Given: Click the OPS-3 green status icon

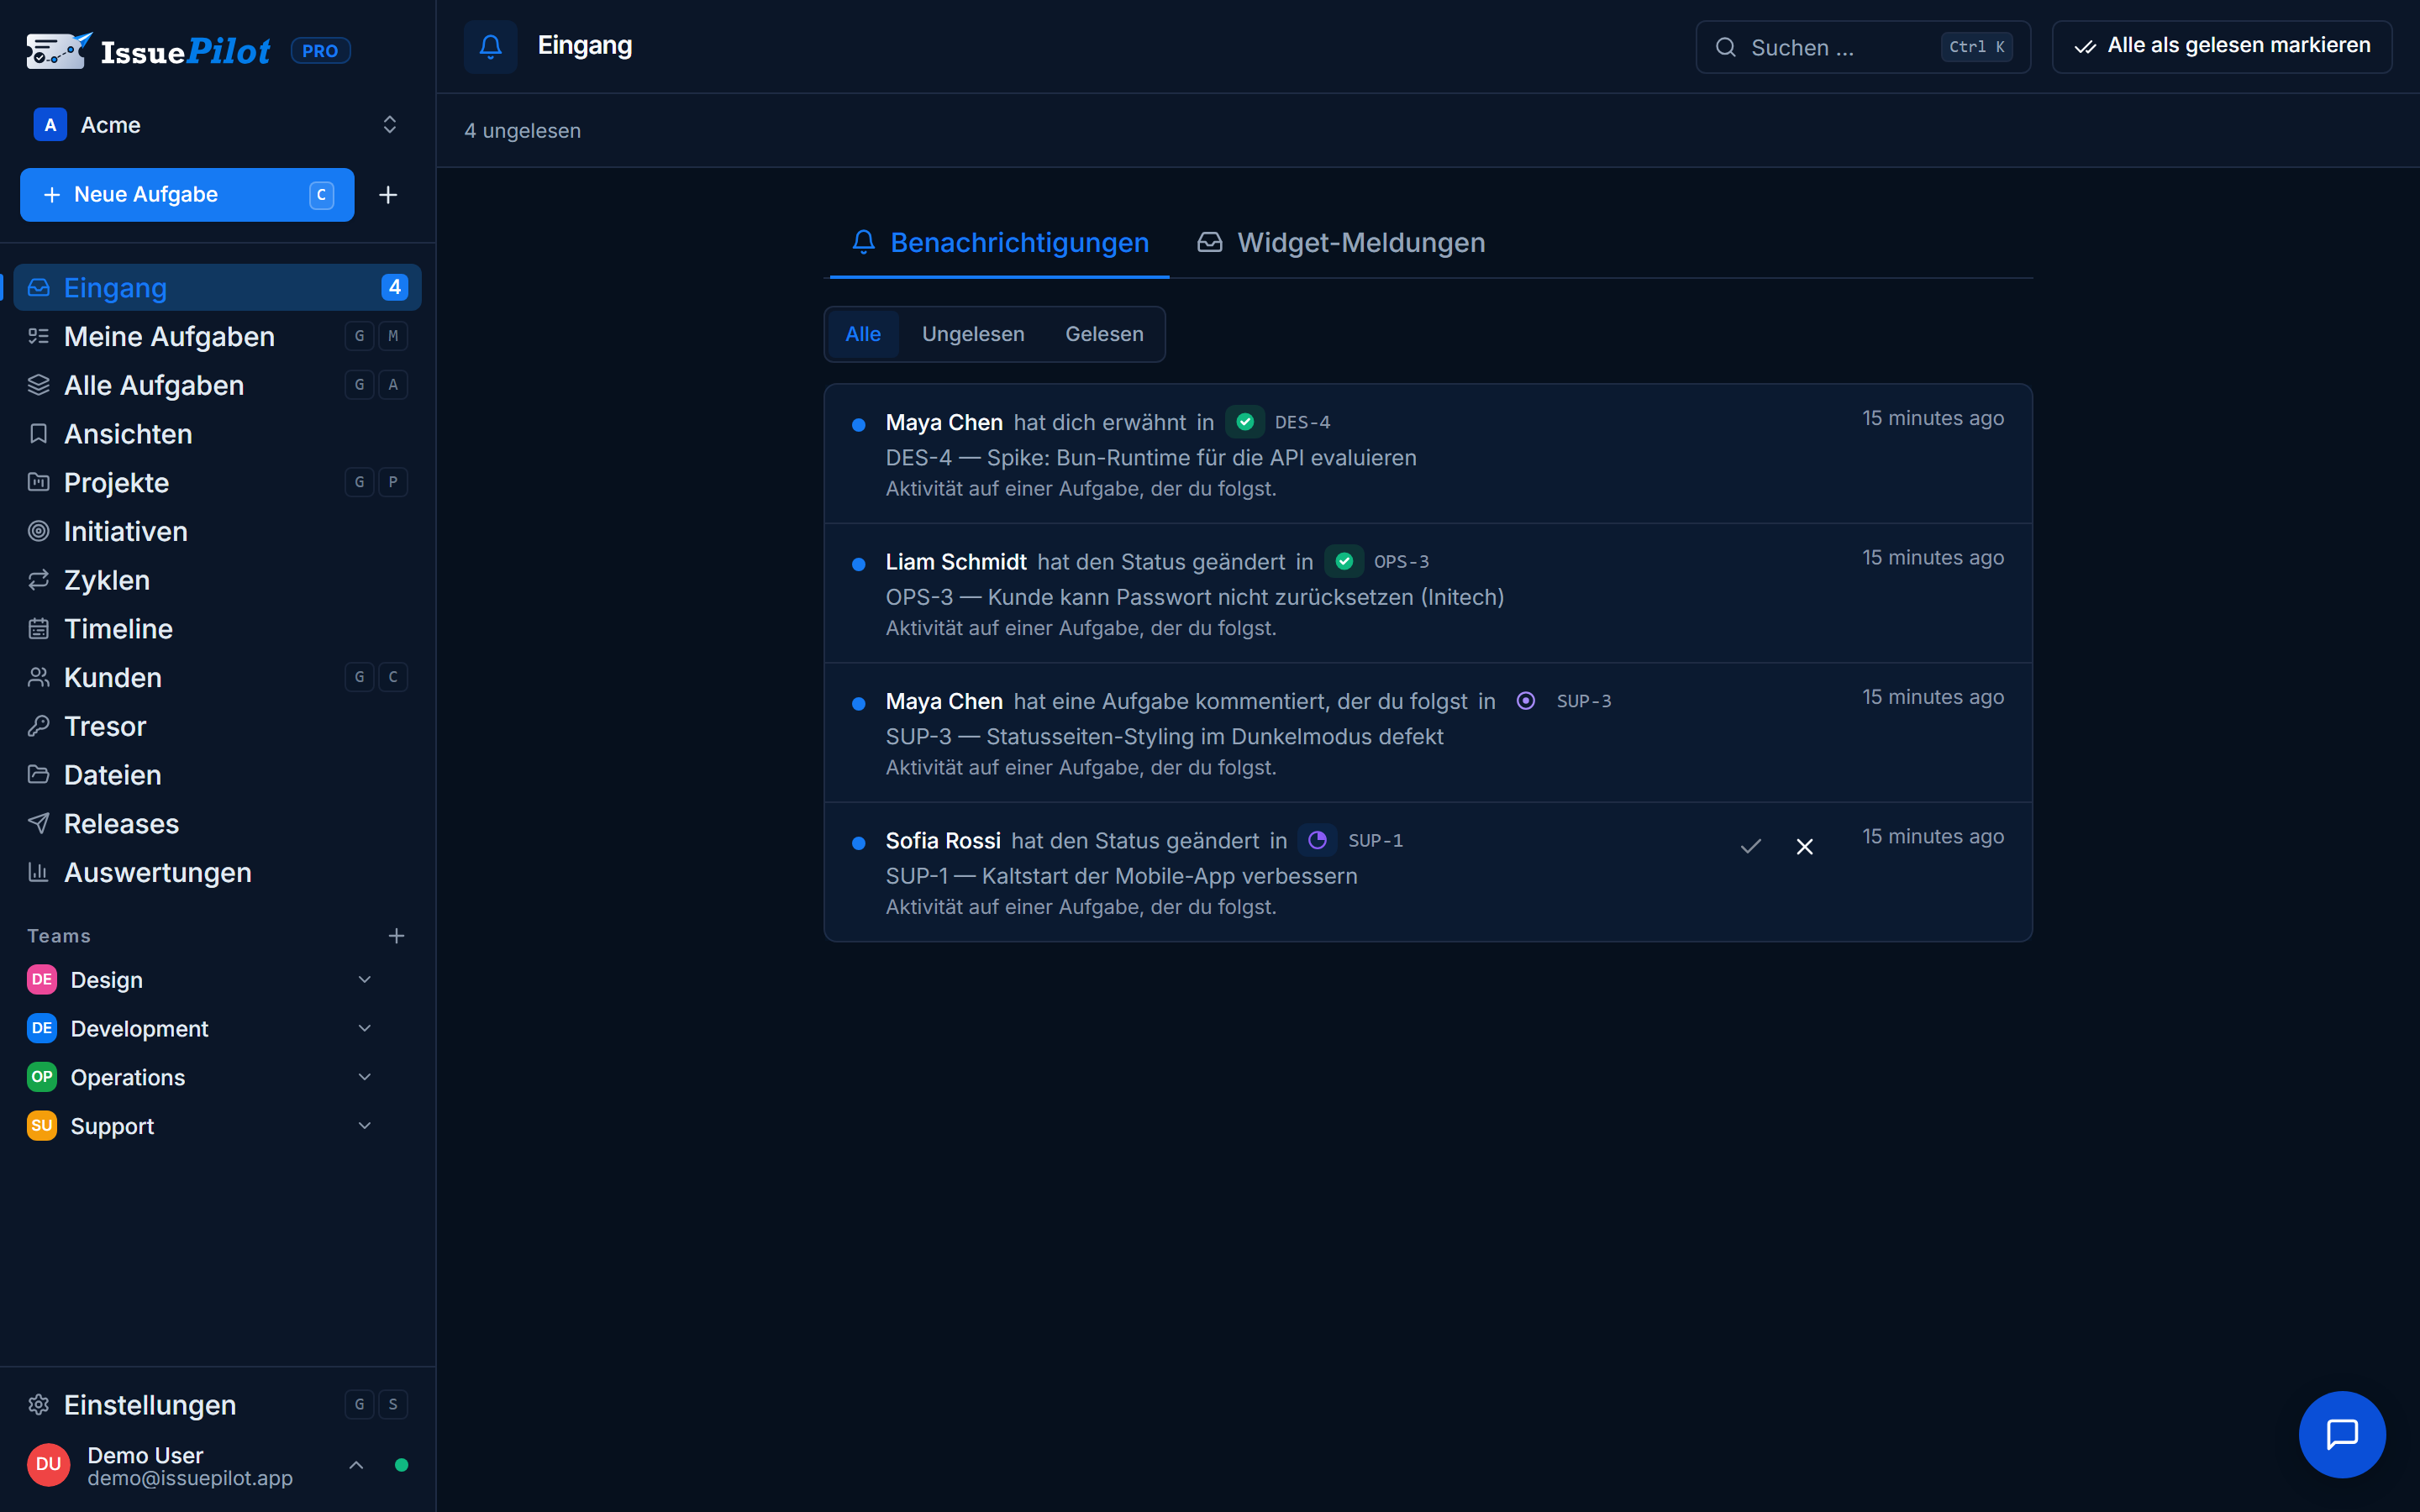Looking at the screenshot, I should pyautogui.click(x=1344, y=561).
